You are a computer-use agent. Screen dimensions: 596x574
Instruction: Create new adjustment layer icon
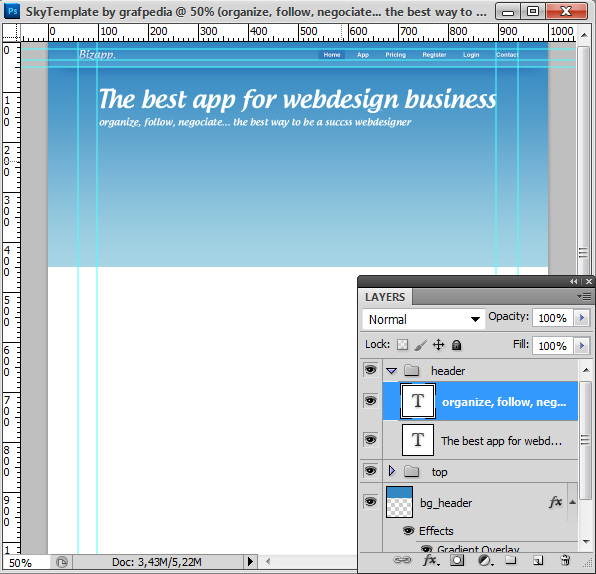[485, 560]
